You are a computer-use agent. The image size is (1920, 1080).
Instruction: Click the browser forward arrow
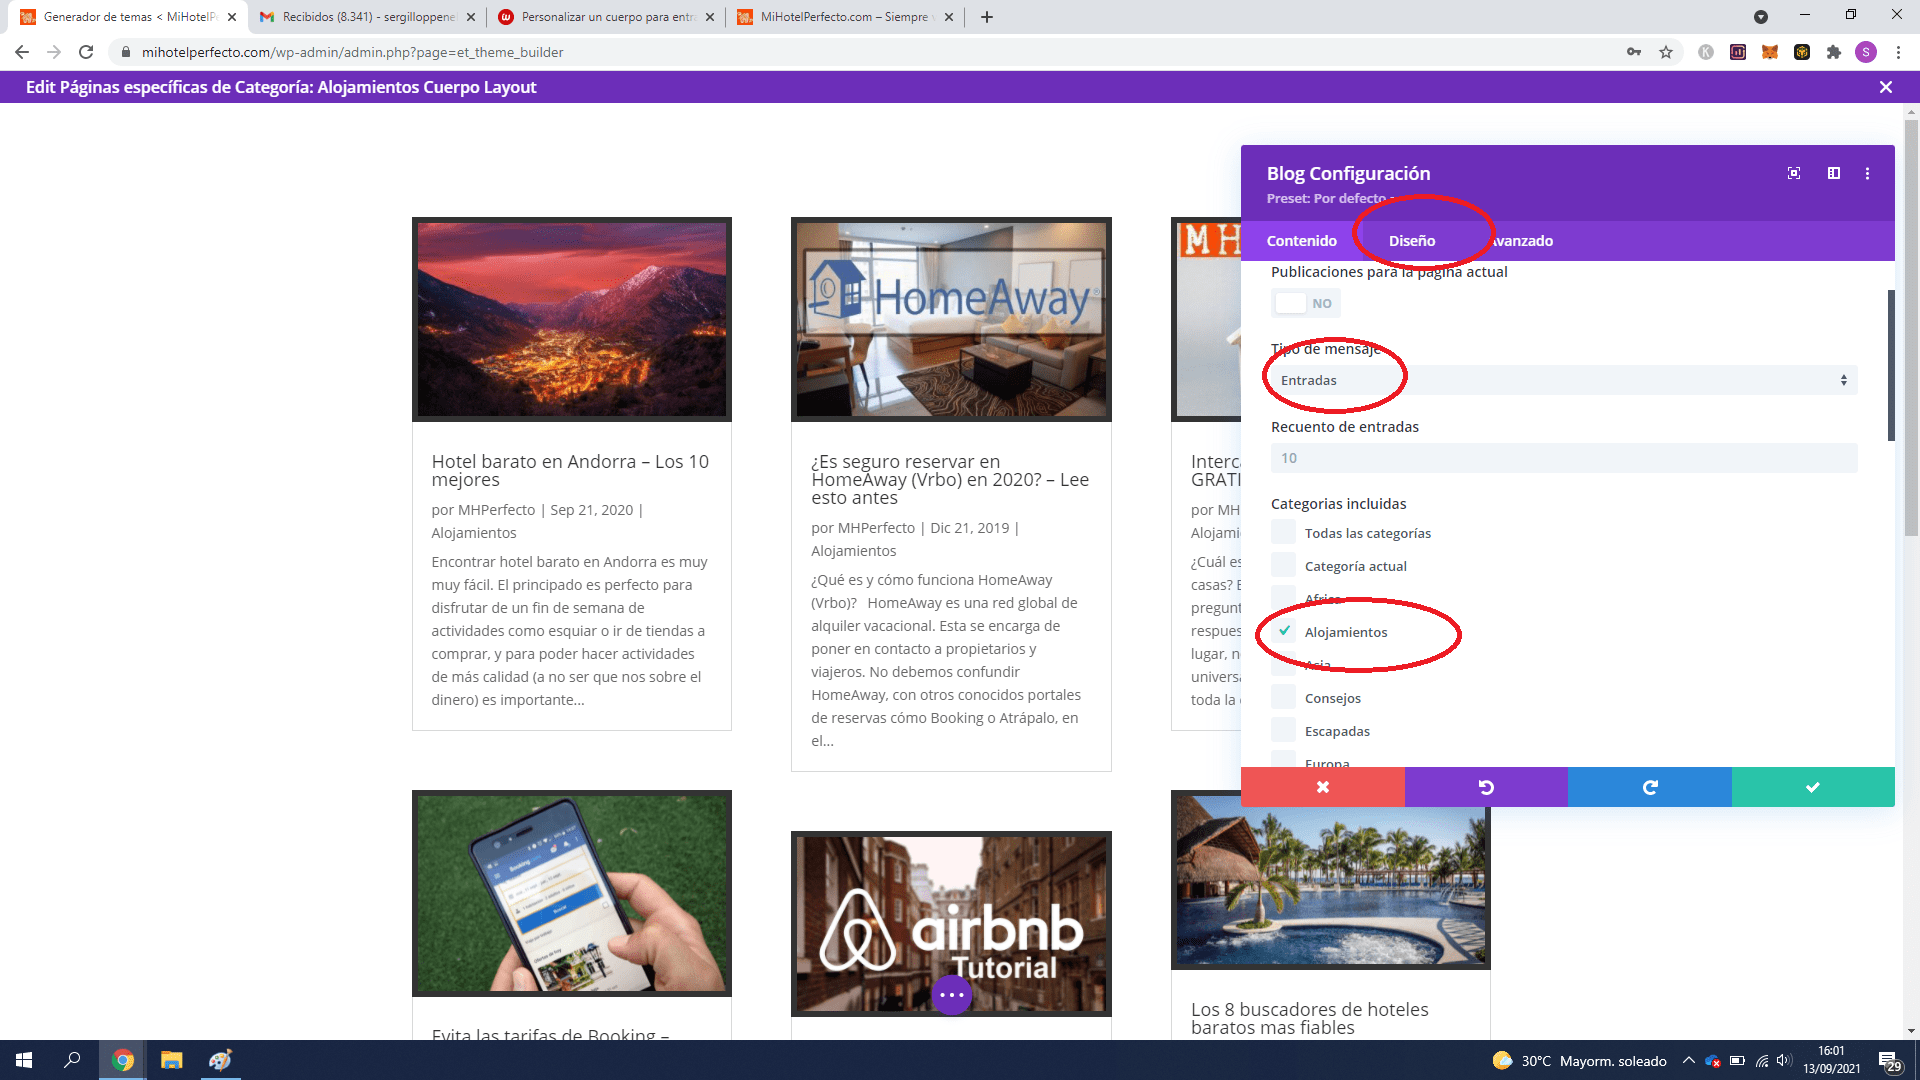[x=54, y=52]
